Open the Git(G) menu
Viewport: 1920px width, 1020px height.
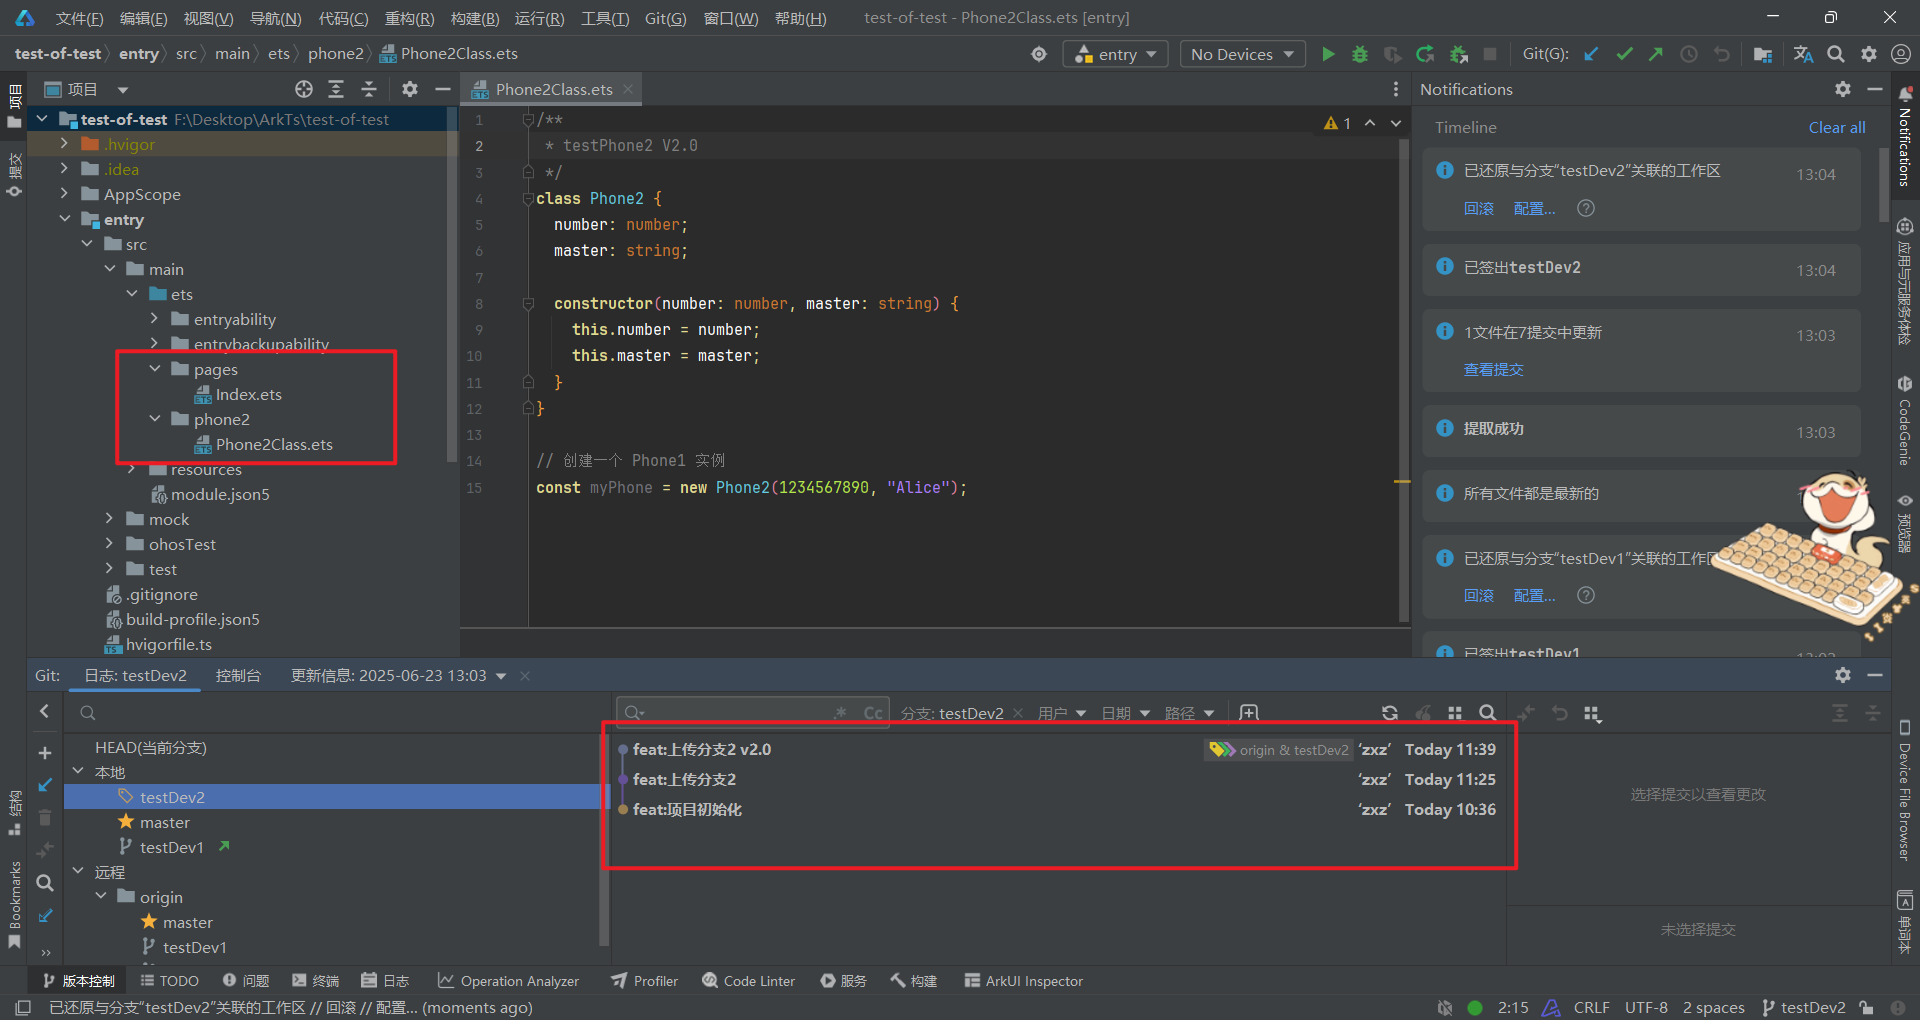coord(666,18)
